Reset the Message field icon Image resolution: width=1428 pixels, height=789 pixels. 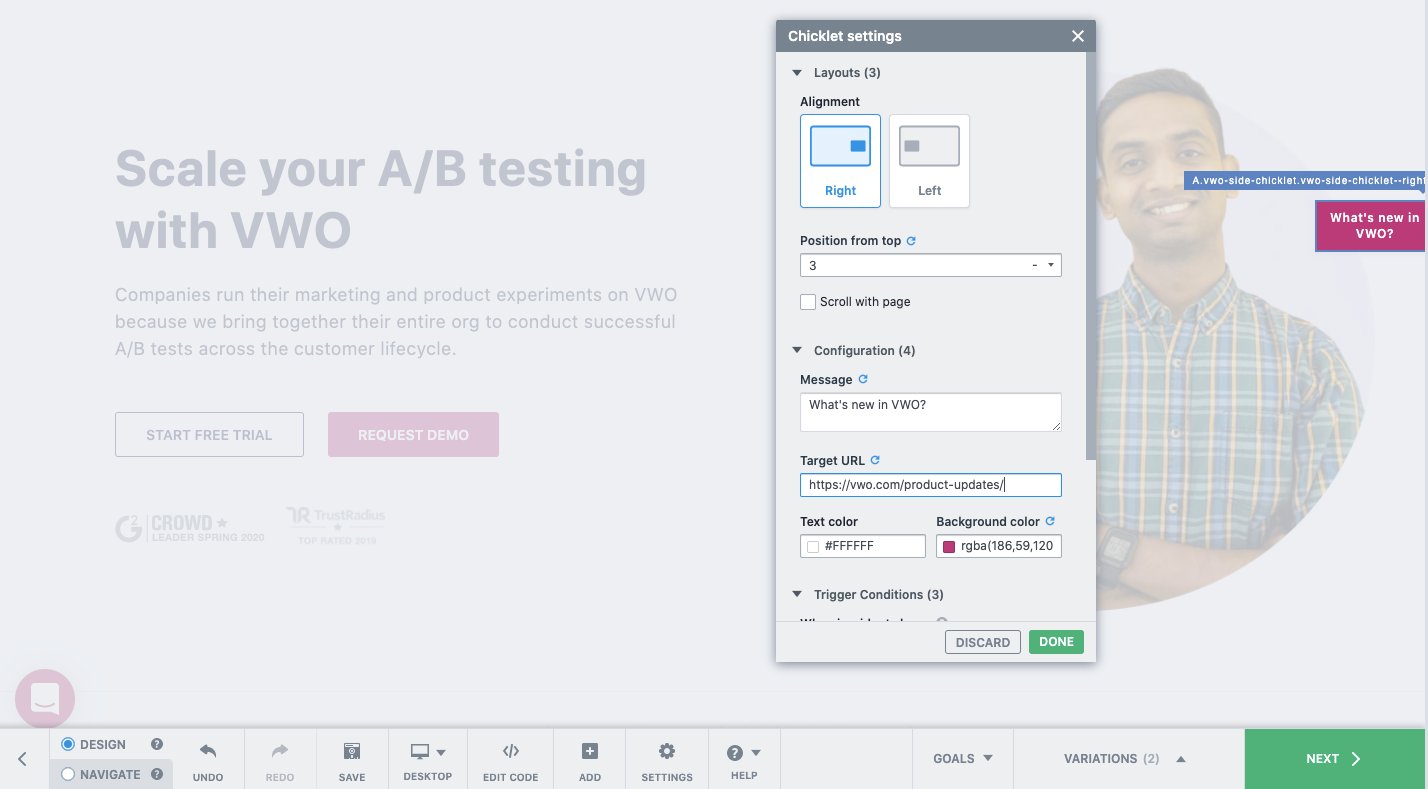pos(863,379)
